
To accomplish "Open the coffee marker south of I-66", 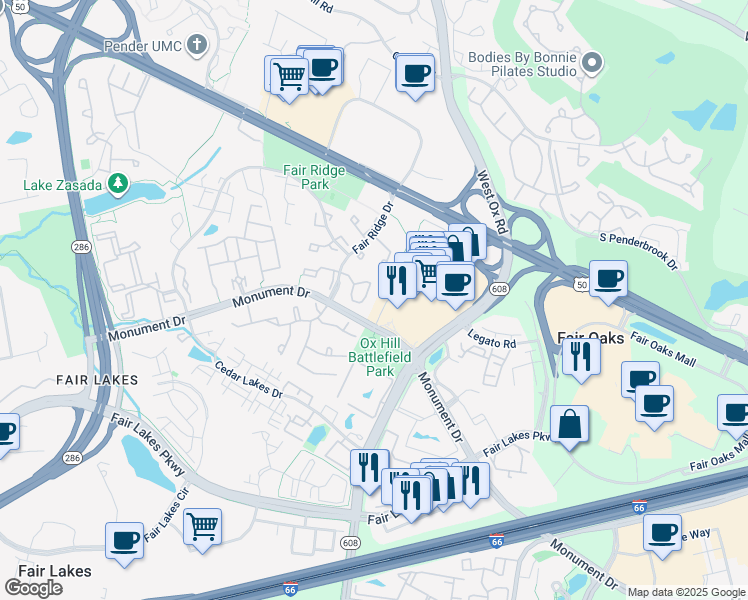I will 663,535.
